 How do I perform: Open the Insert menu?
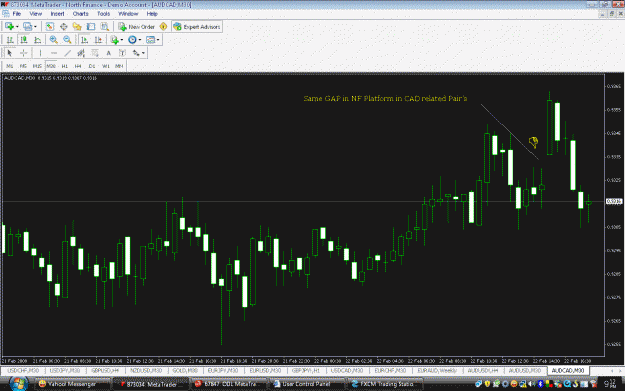57,14
